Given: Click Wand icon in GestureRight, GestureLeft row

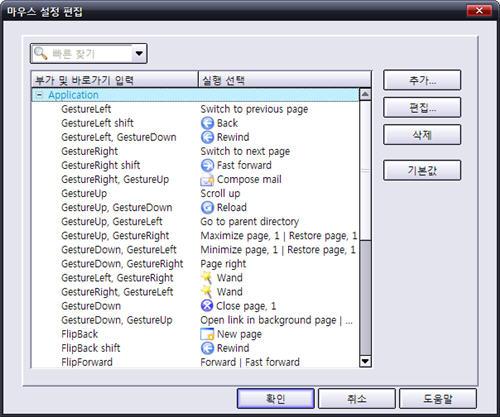Looking at the screenshot, I should click(x=207, y=292).
